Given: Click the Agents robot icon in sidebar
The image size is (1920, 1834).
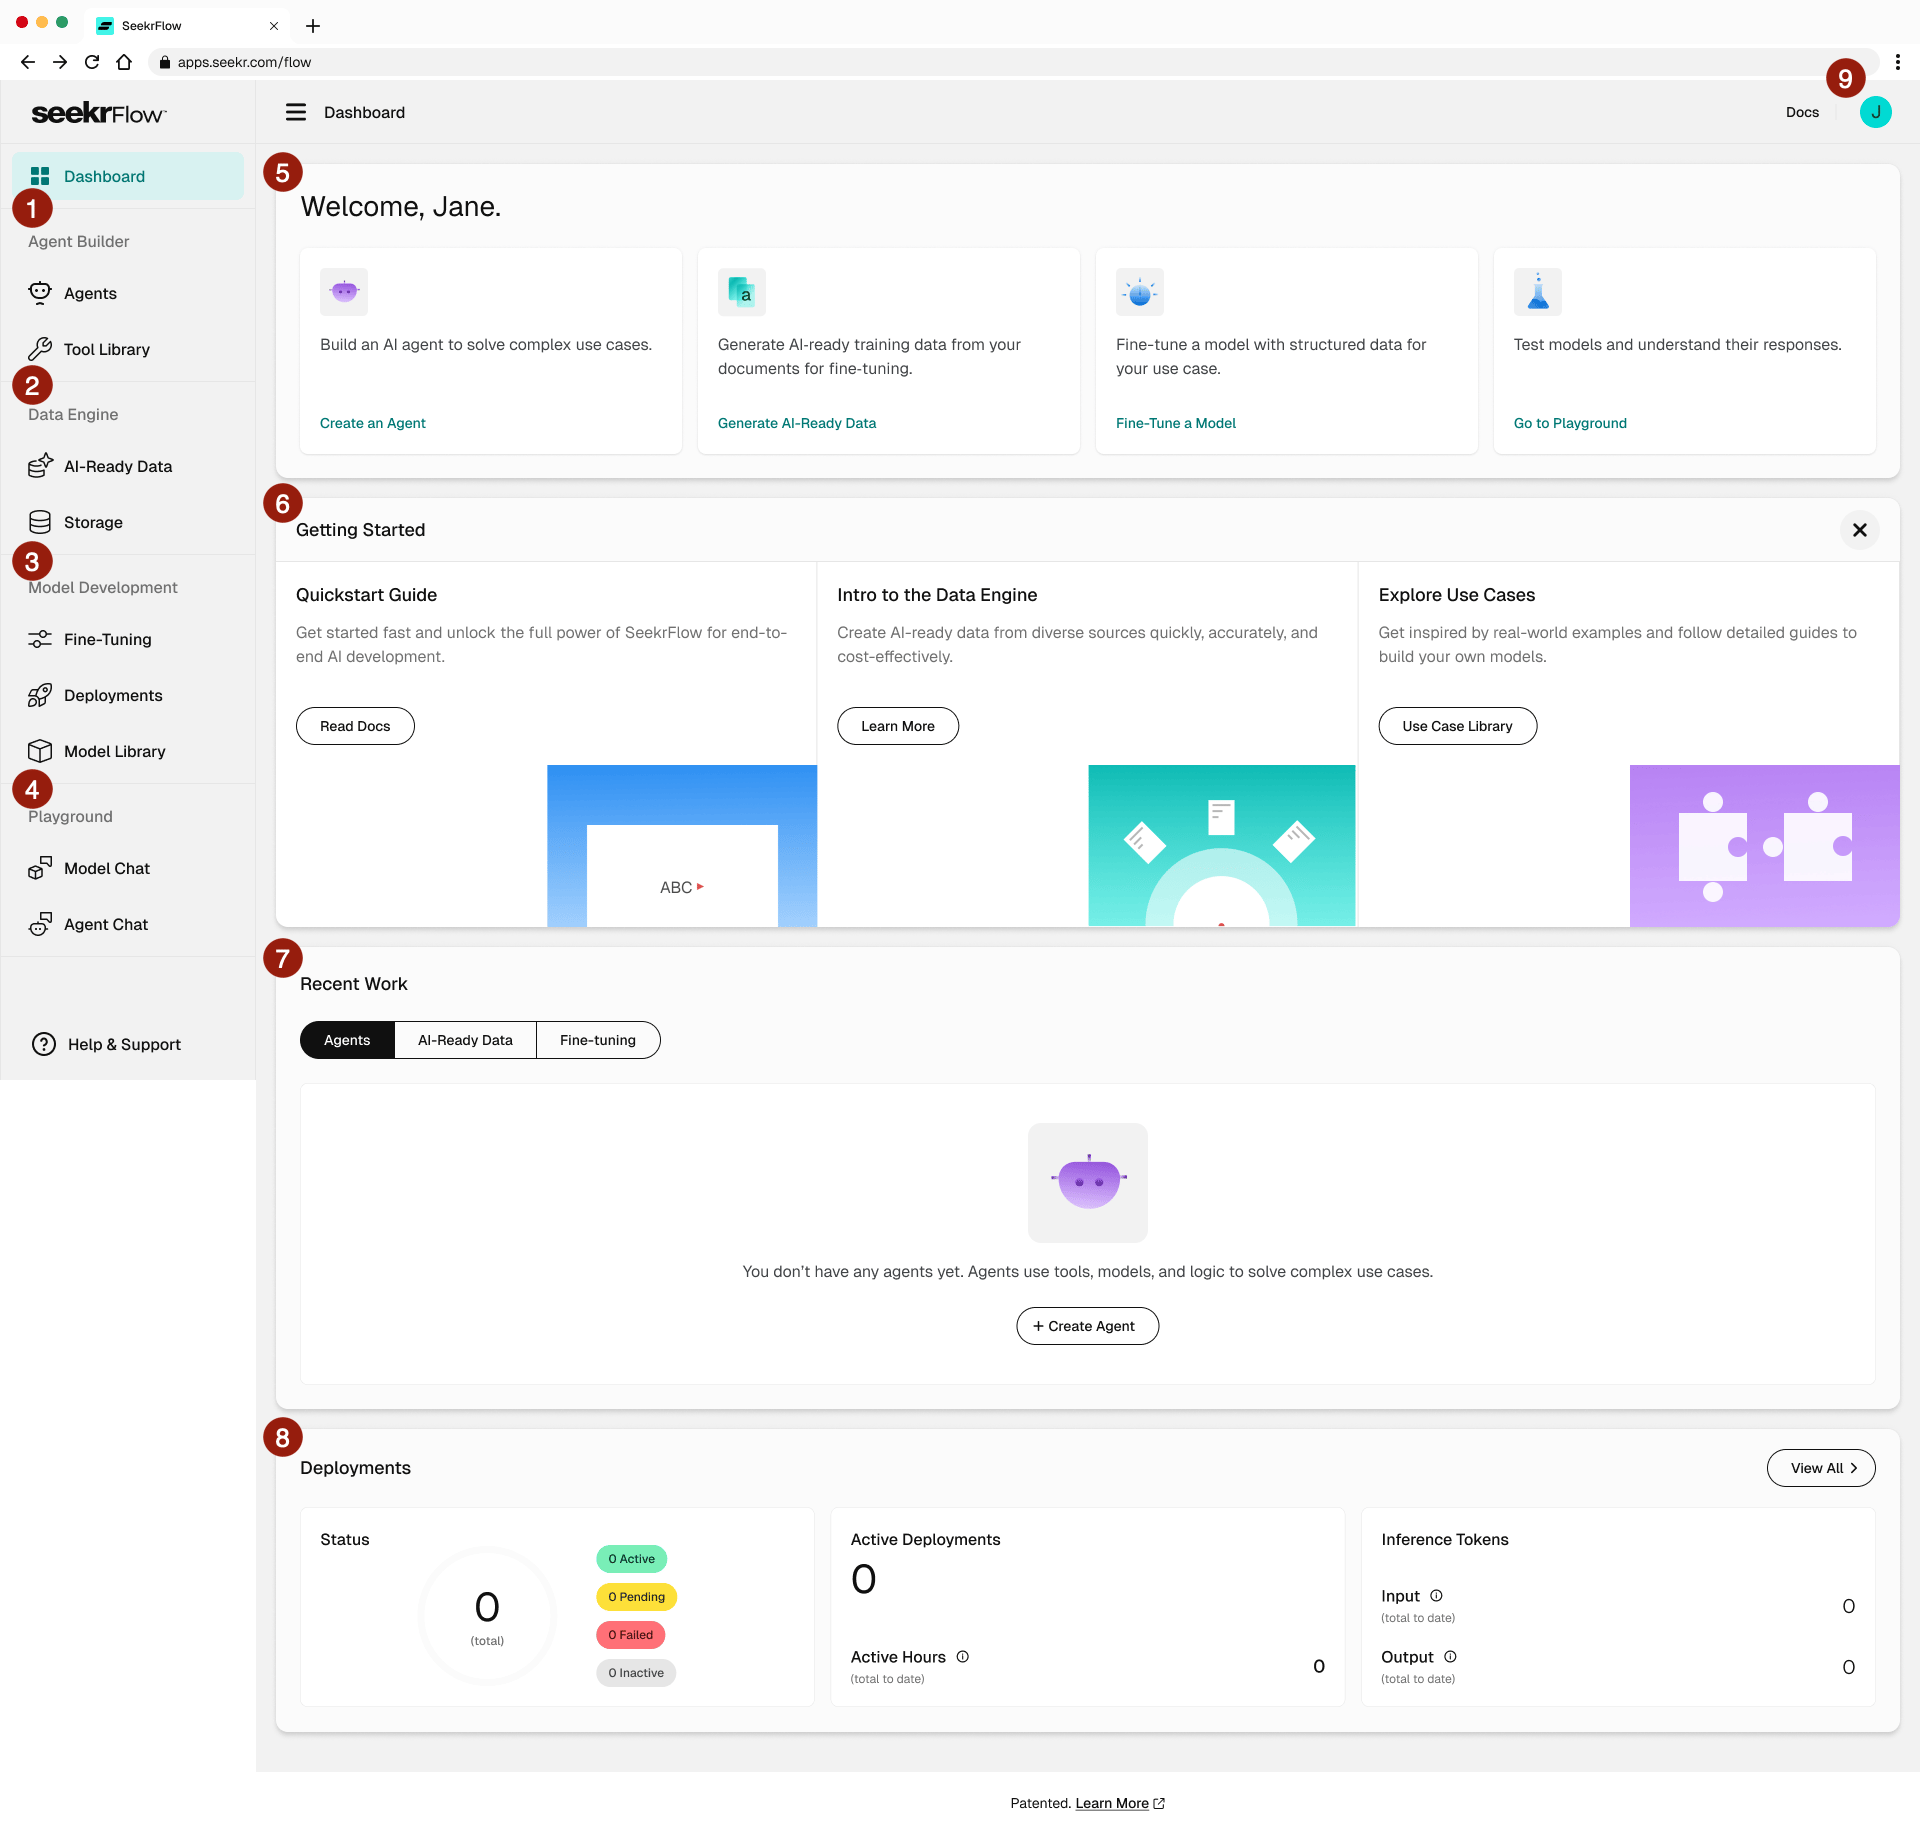Looking at the screenshot, I should click(x=40, y=293).
